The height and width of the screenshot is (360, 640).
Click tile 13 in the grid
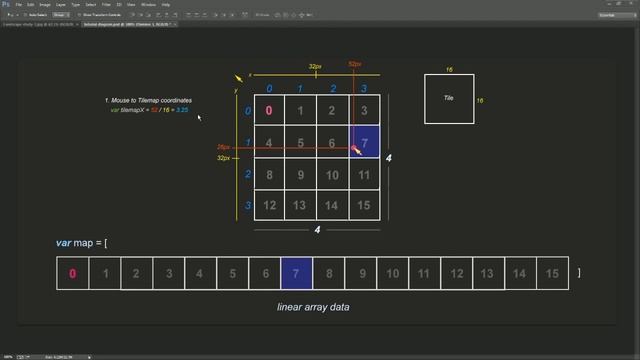(300, 205)
